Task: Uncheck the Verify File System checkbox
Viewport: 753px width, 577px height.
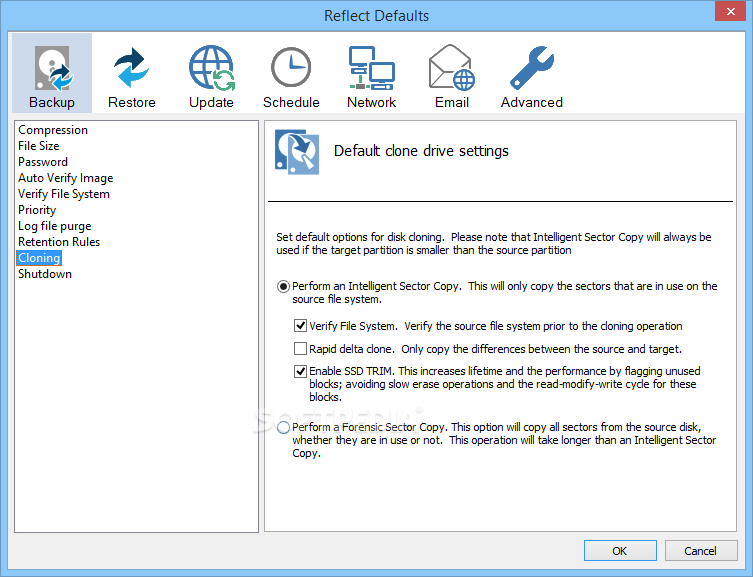Action: pos(300,326)
